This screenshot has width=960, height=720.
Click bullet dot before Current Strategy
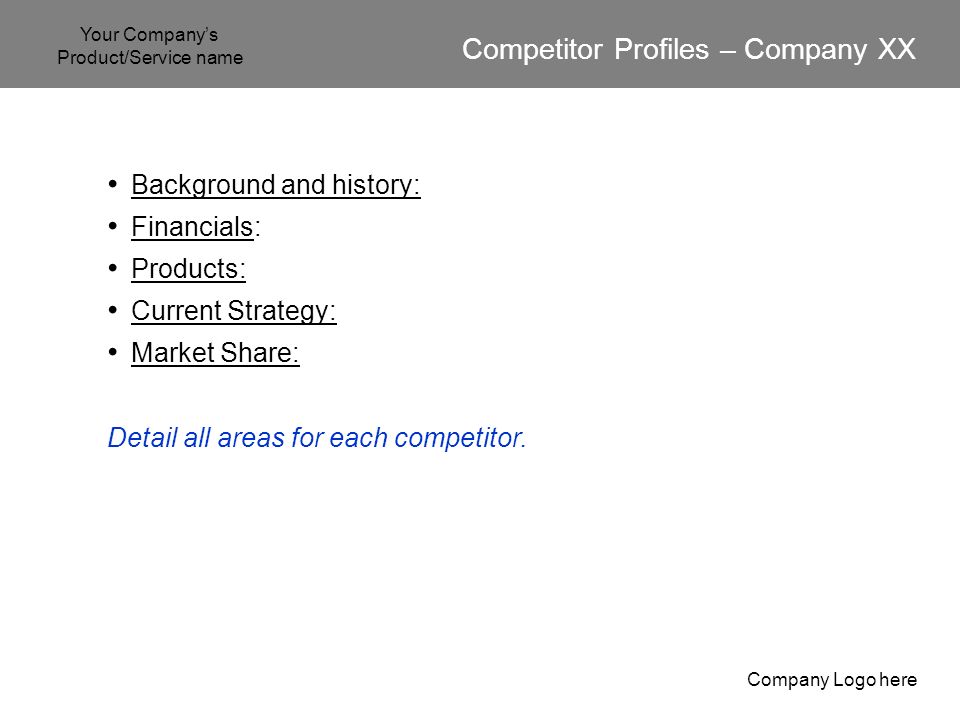113,310
